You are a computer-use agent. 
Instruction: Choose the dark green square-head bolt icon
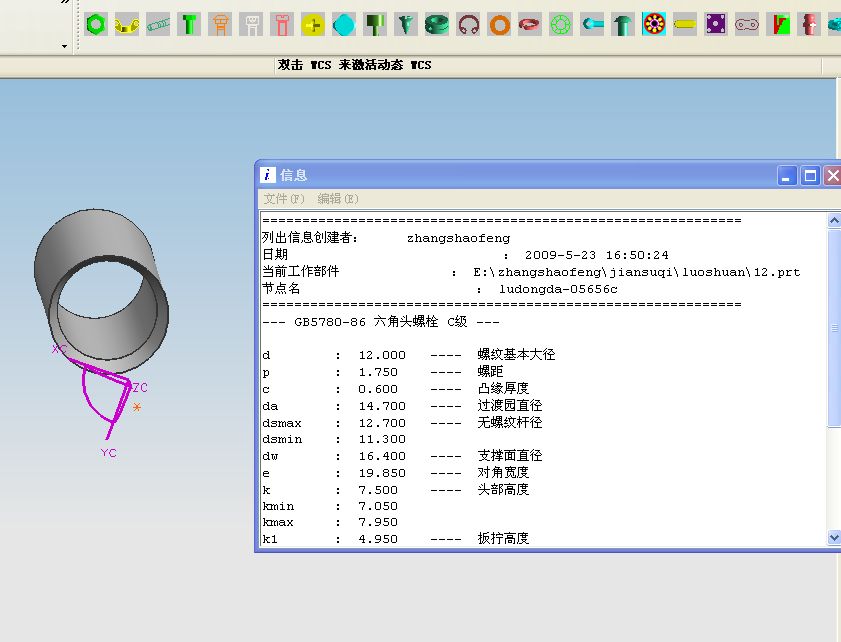pyautogui.click(x=375, y=25)
